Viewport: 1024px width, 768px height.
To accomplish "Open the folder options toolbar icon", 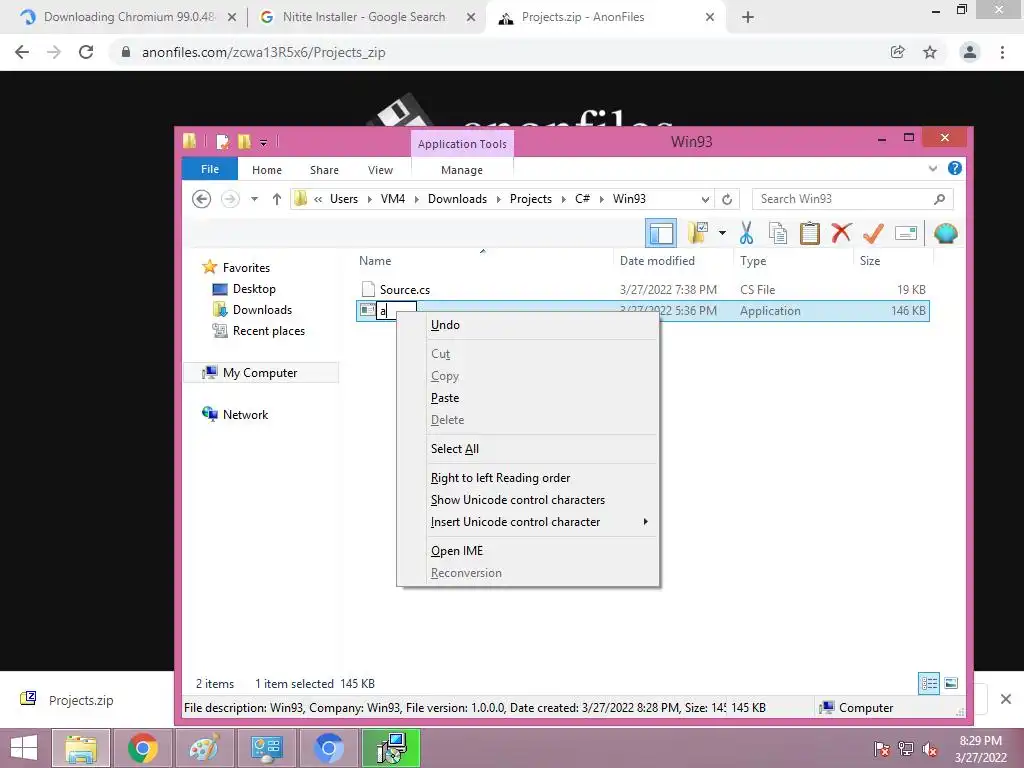I will pyautogui.click(x=697, y=233).
